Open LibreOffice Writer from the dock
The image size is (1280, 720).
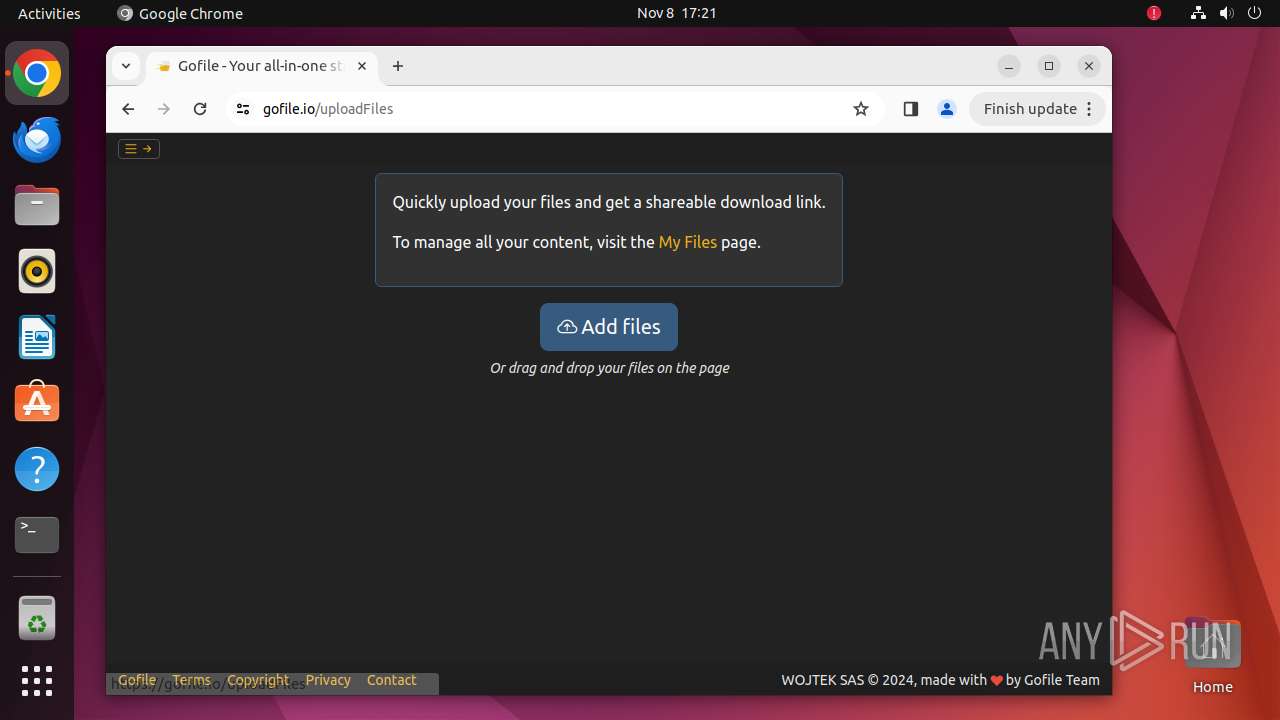pos(37,338)
